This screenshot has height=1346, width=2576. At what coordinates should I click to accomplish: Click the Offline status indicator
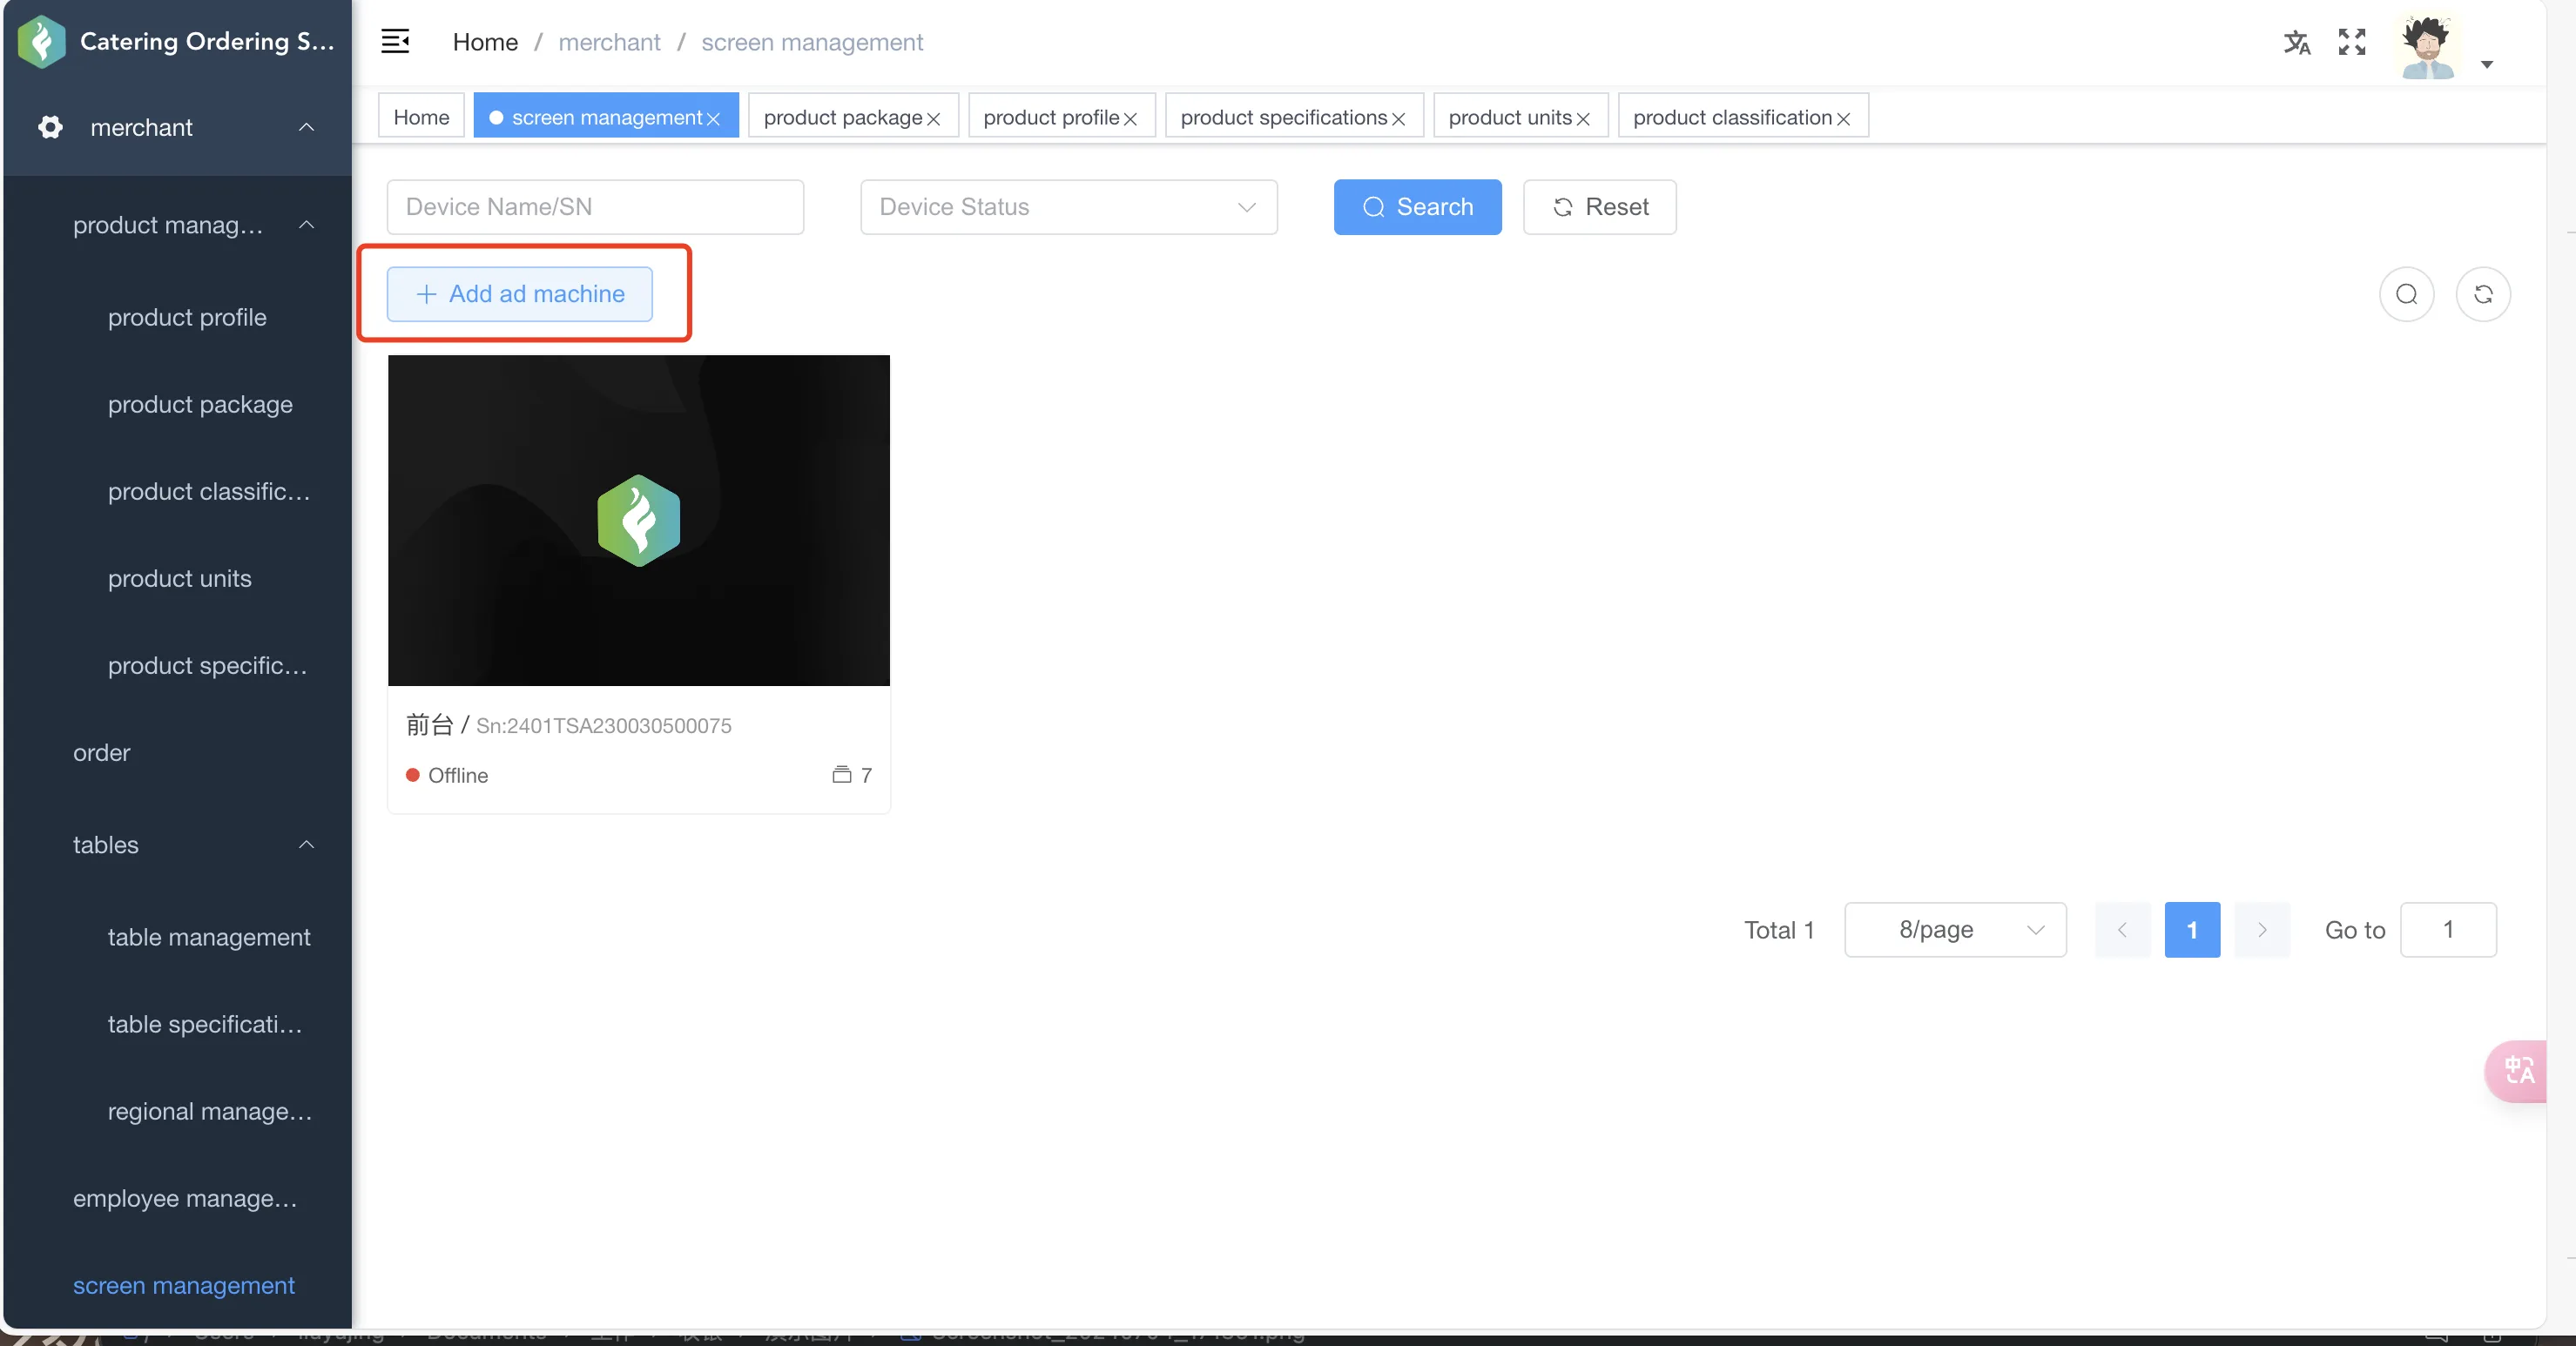coord(446,775)
